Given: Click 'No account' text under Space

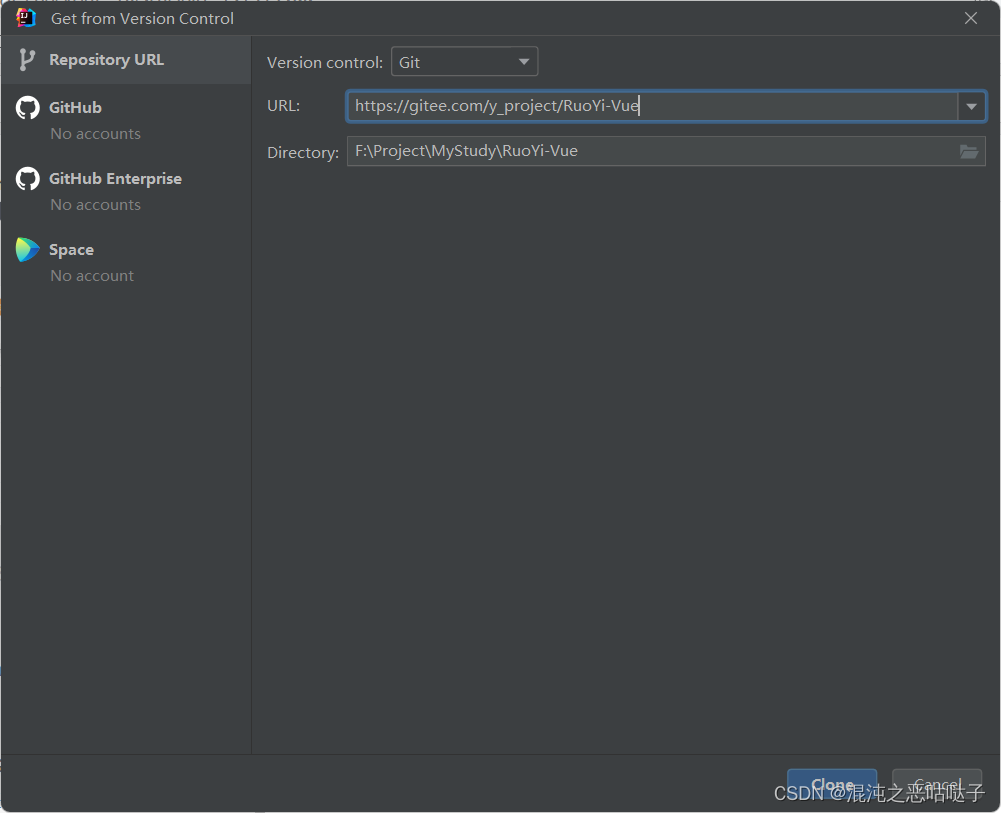Looking at the screenshot, I should [93, 276].
